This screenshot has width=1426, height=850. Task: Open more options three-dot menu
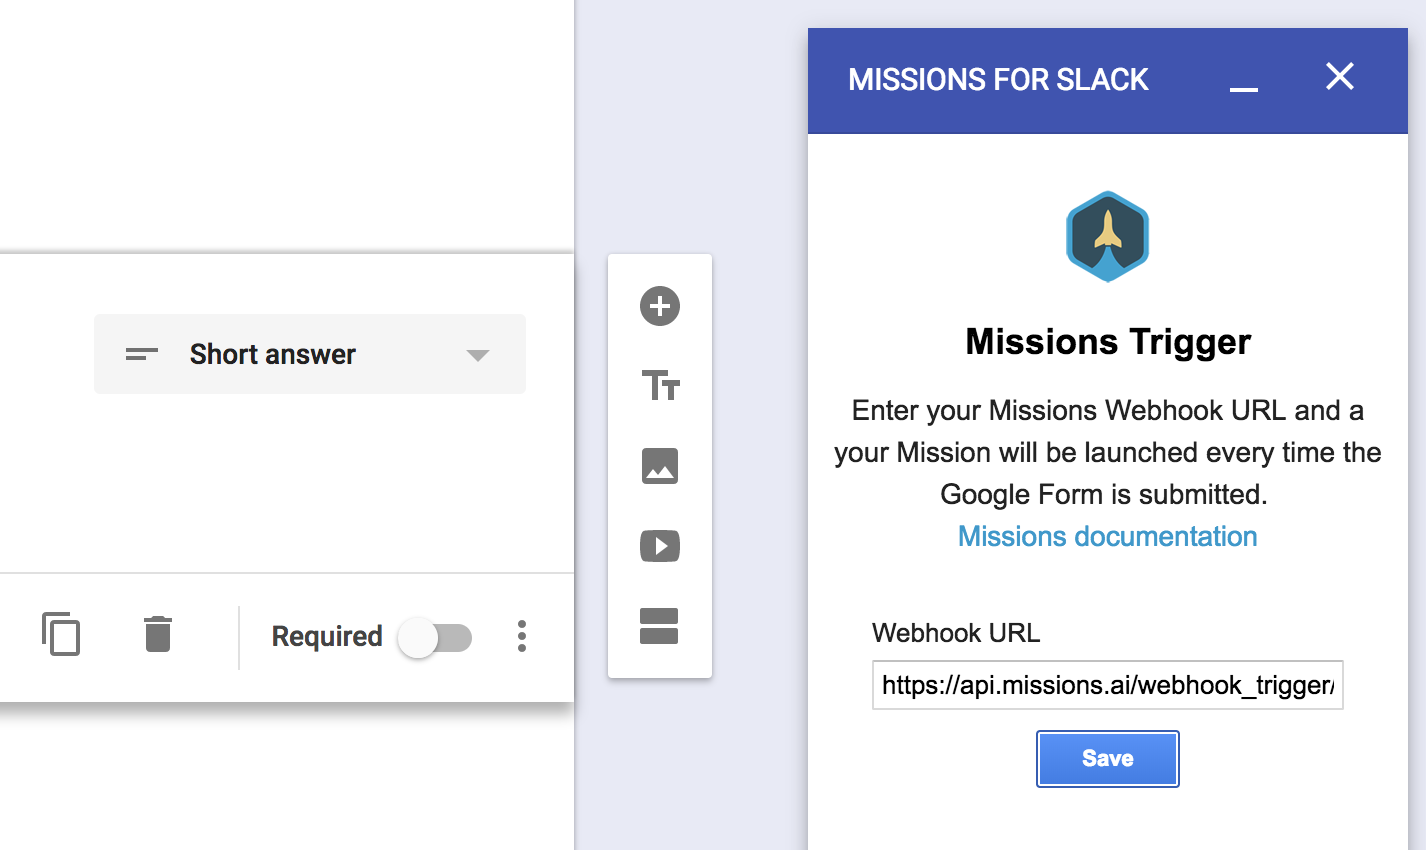pyautogui.click(x=522, y=636)
